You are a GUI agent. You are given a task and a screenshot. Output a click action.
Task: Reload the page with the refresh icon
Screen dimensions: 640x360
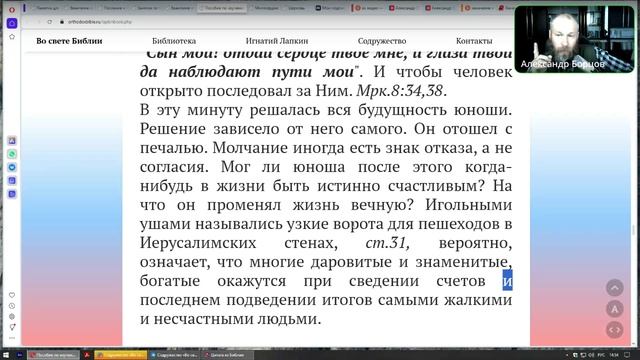[x=49, y=22]
